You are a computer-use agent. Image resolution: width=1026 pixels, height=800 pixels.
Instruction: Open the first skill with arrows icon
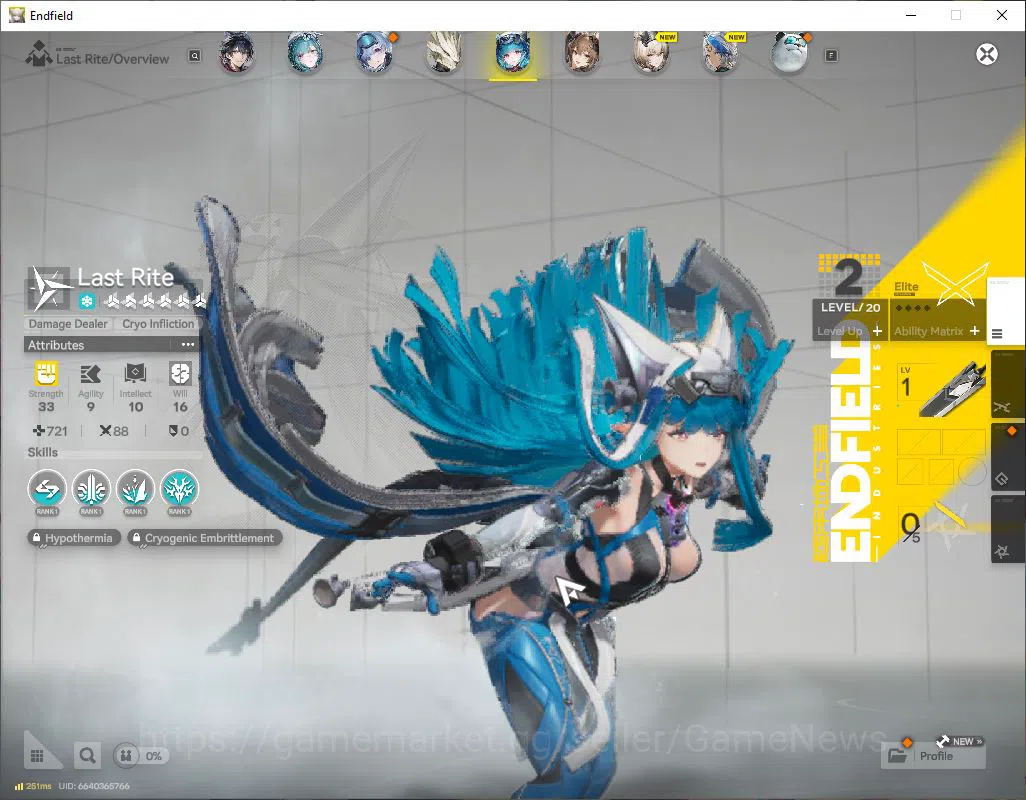point(47,489)
